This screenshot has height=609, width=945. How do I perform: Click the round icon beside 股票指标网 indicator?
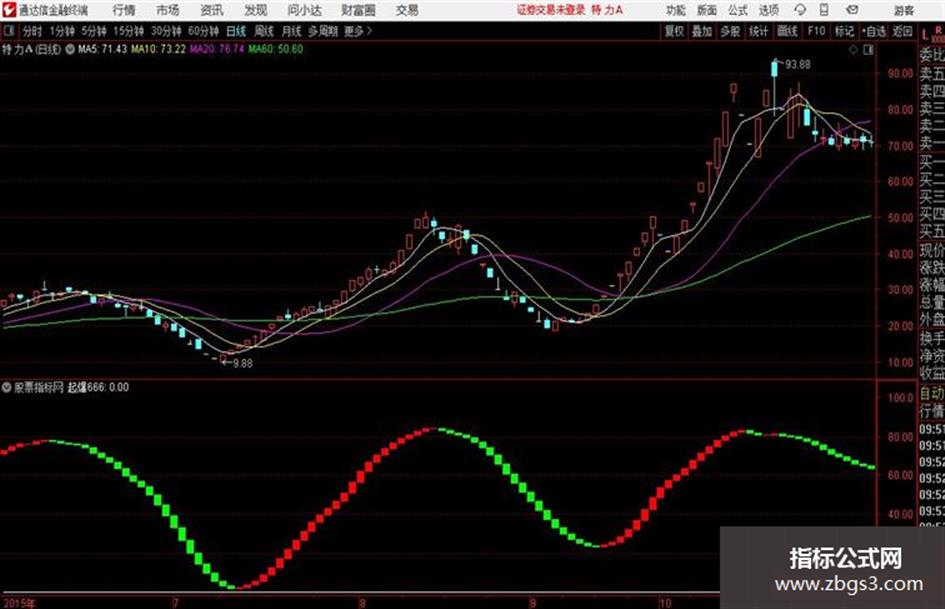pos(7,387)
